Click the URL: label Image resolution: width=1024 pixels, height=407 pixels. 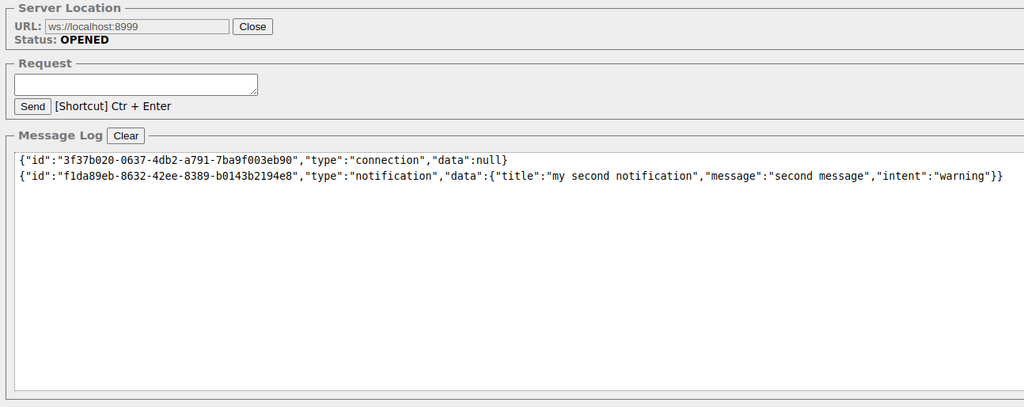click(28, 27)
